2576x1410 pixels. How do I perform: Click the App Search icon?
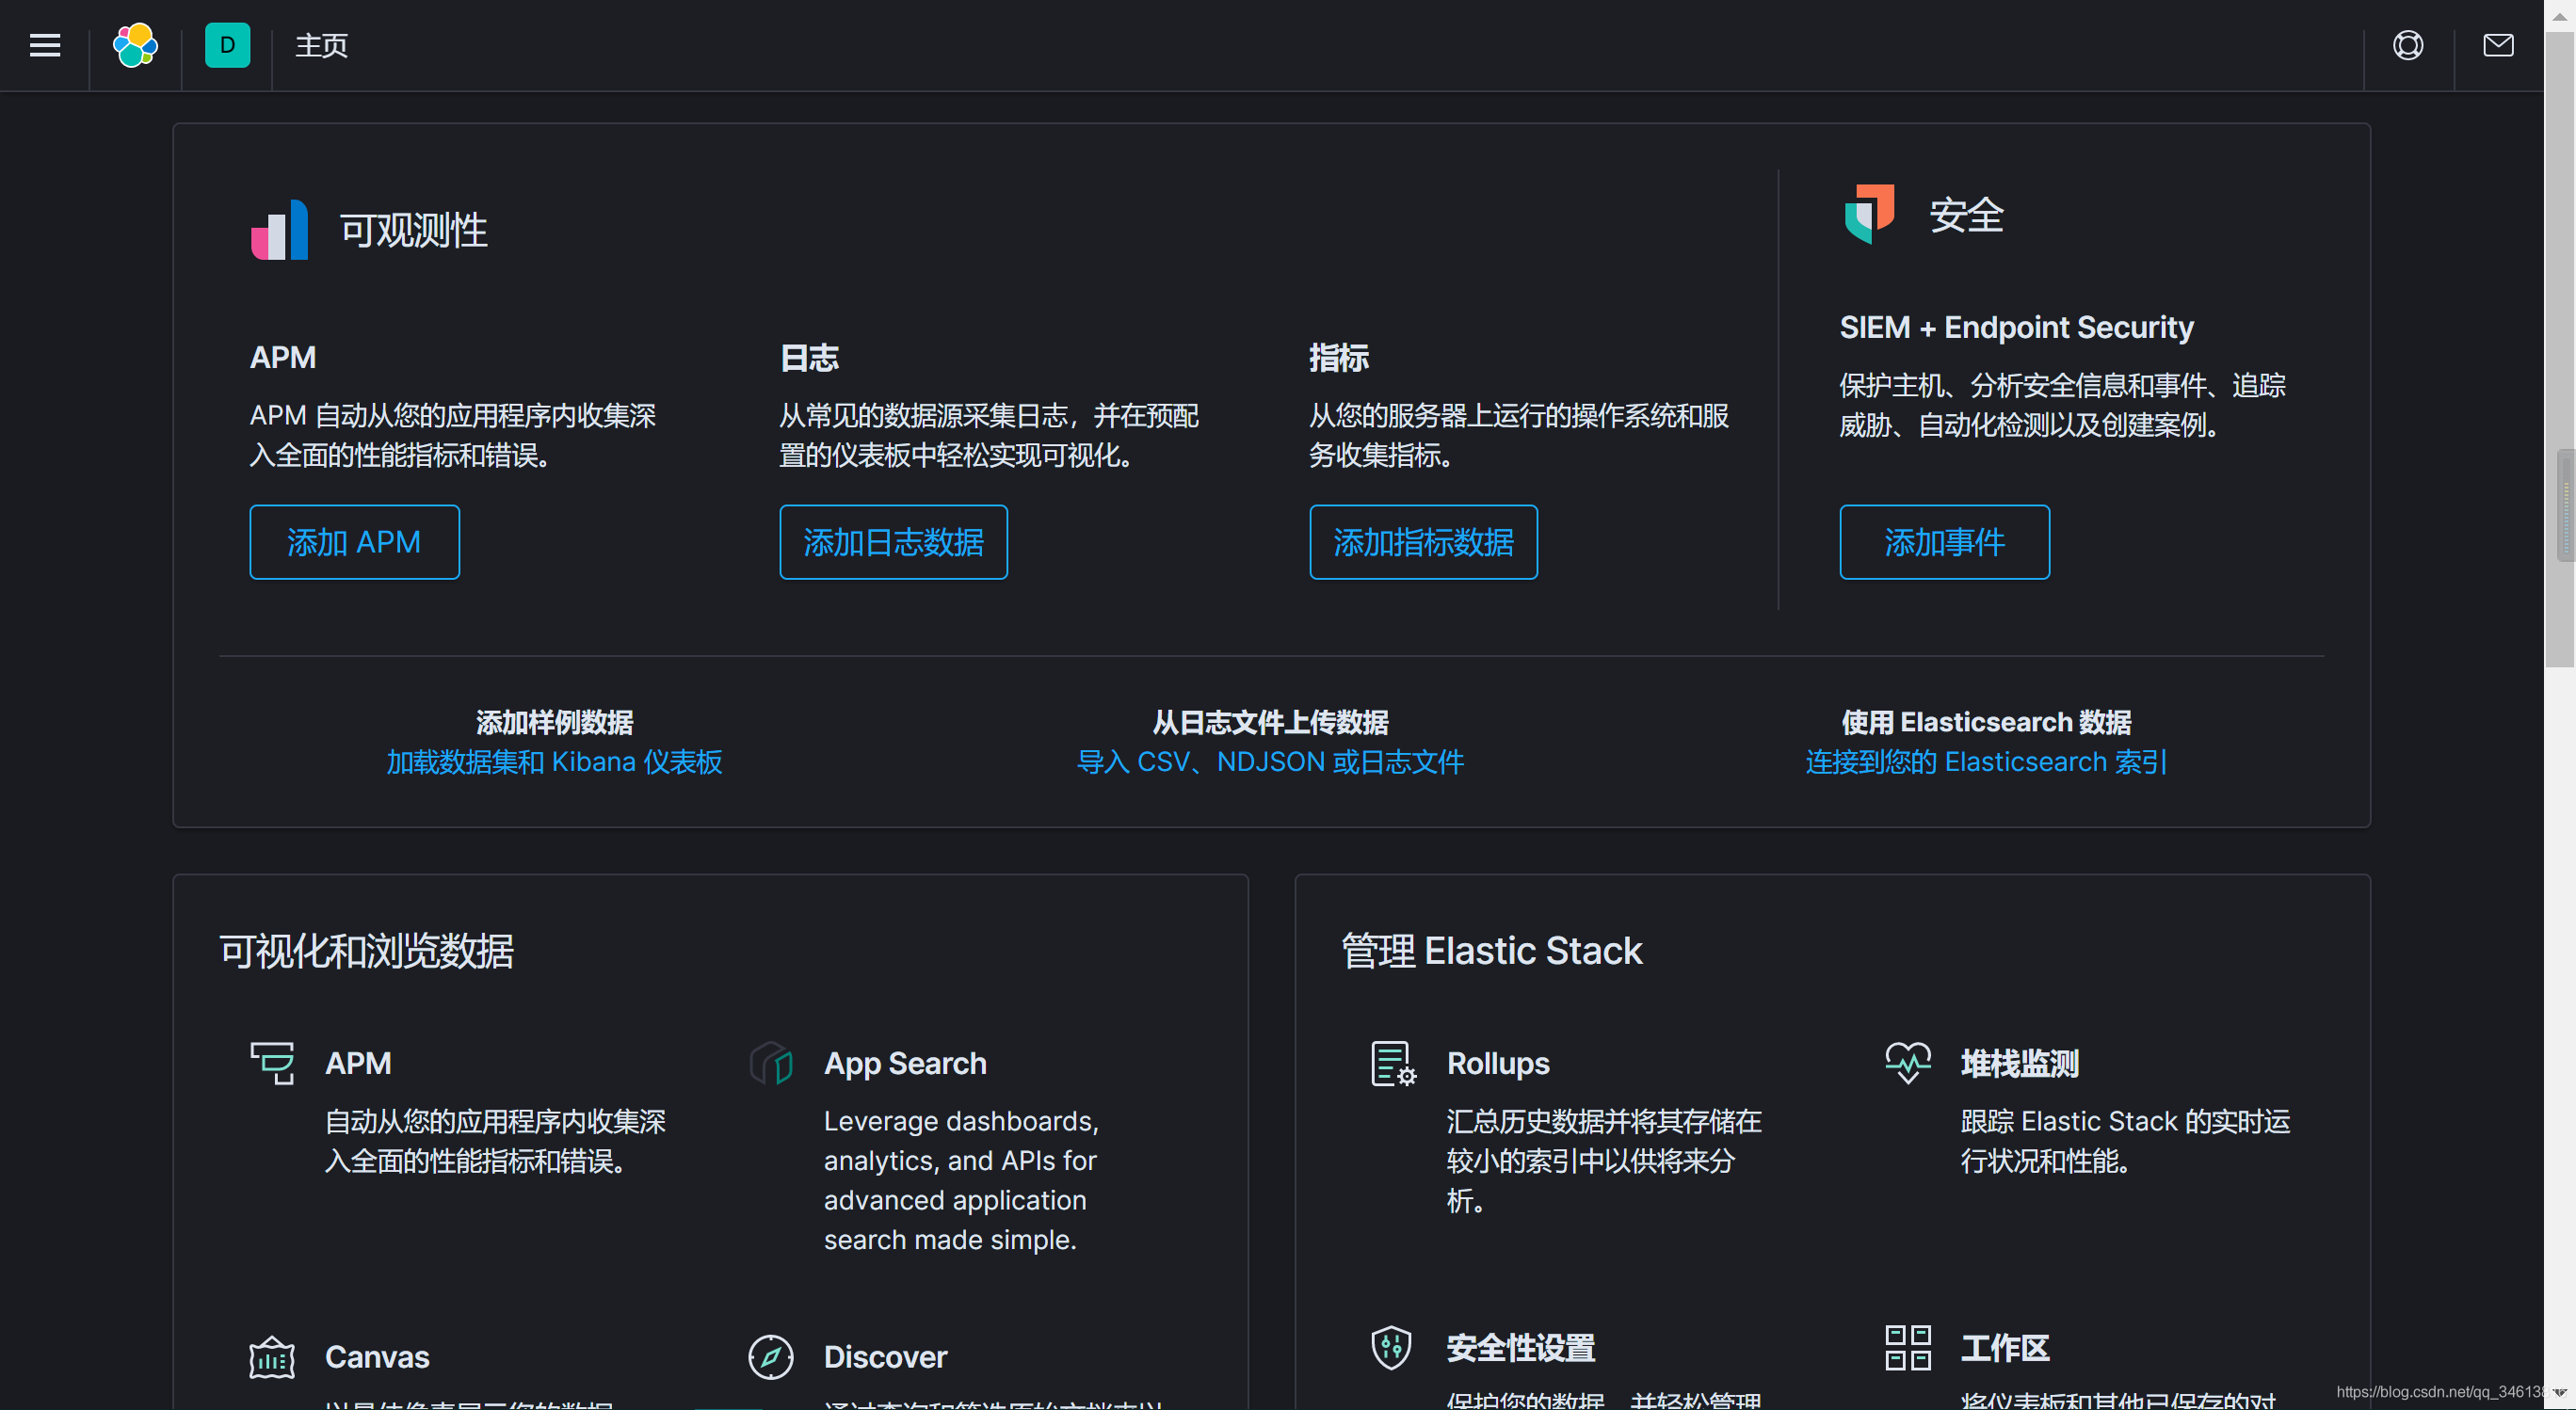pos(771,1063)
